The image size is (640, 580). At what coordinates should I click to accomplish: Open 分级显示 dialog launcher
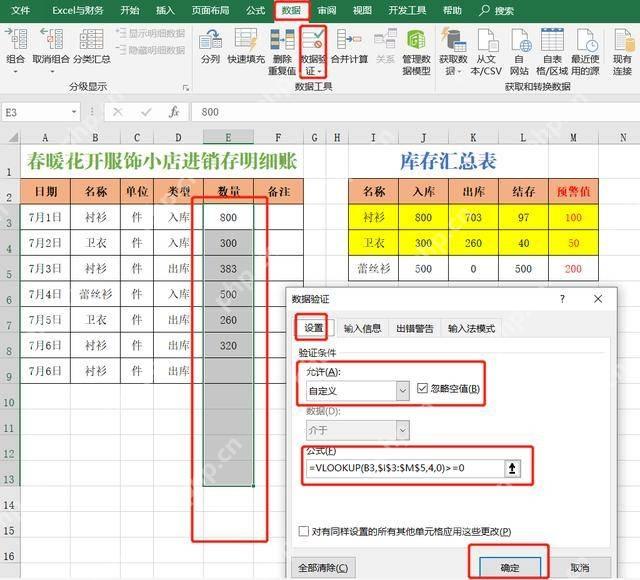[x=186, y=87]
